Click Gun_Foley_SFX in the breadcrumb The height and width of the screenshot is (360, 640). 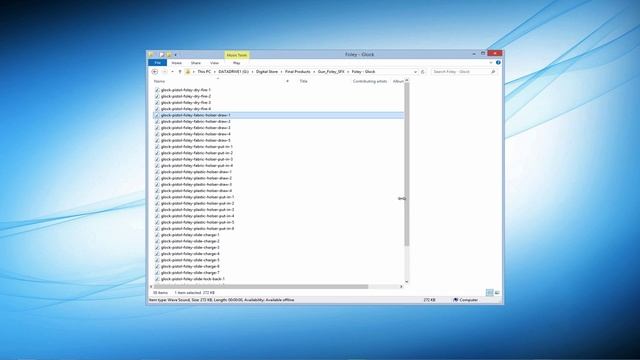pyautogui.click(x=331, y=72)
